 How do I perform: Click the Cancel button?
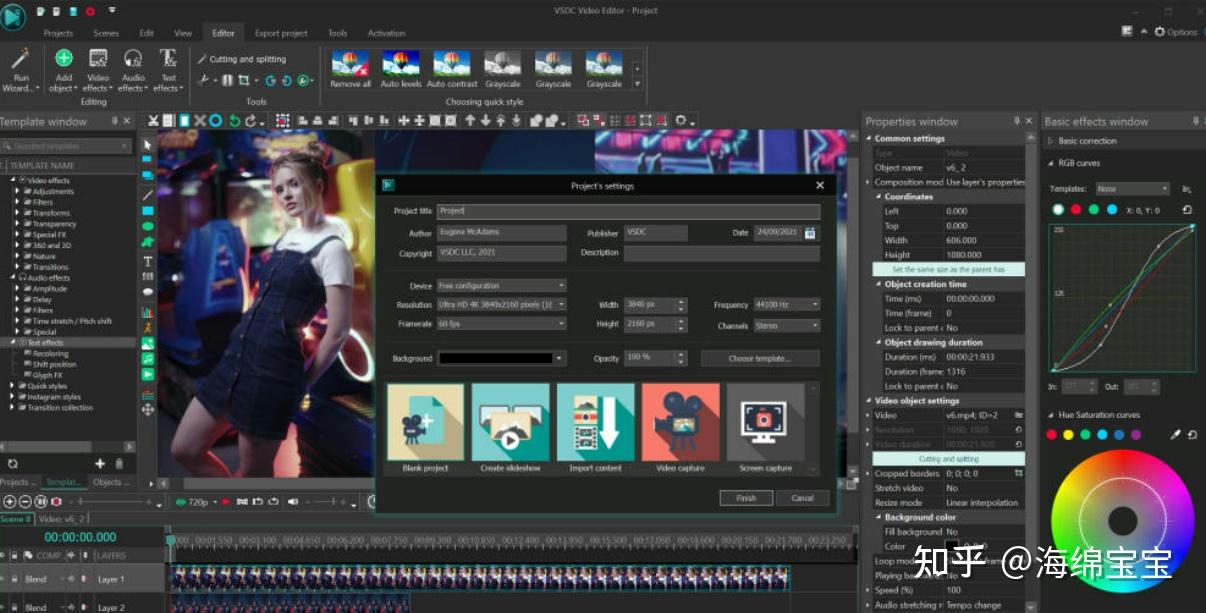pos(803,497)
